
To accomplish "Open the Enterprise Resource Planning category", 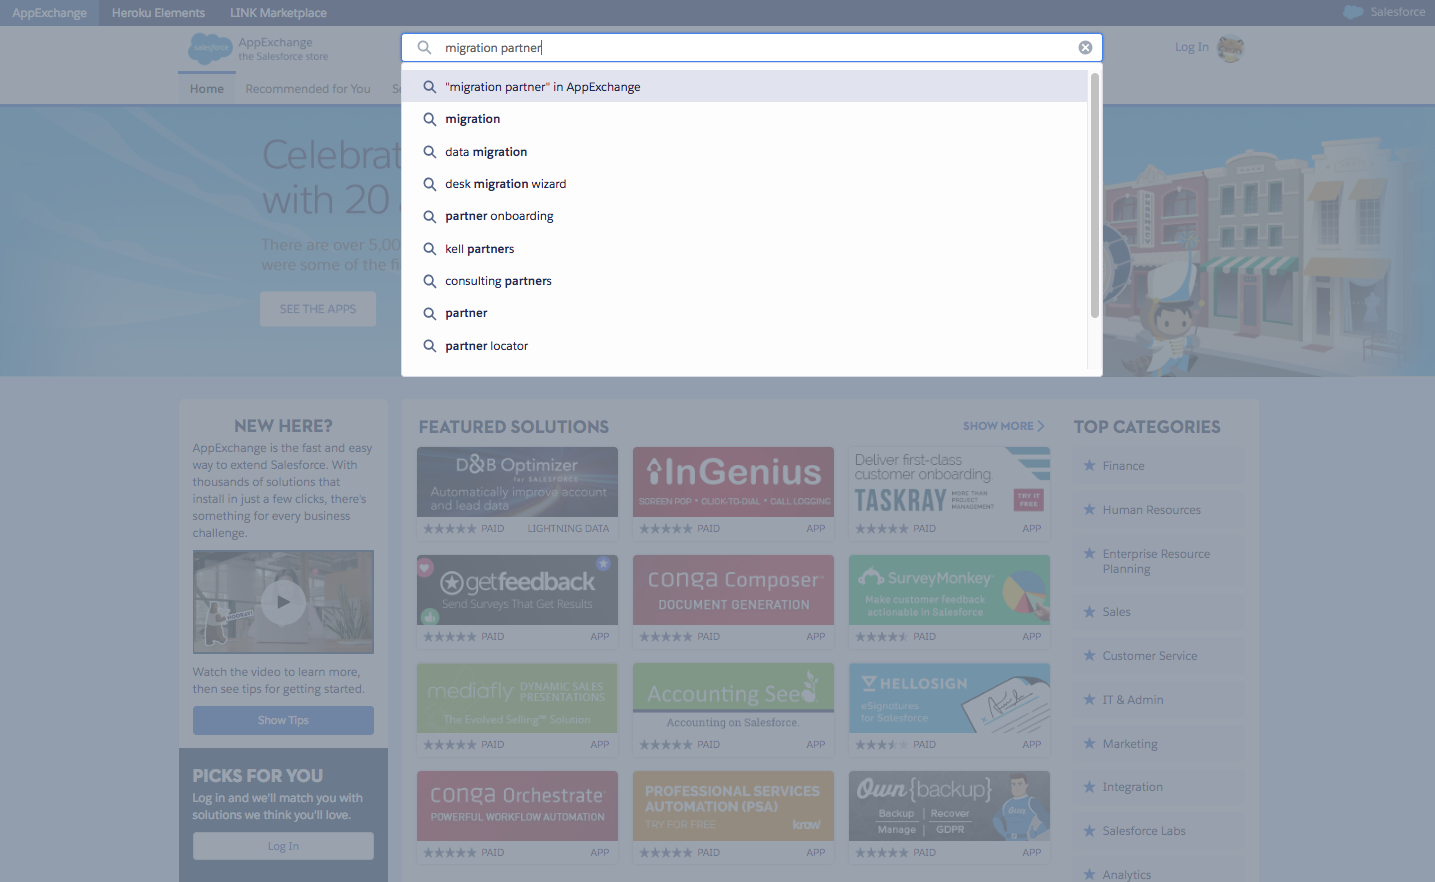I will pos(1156,561).
